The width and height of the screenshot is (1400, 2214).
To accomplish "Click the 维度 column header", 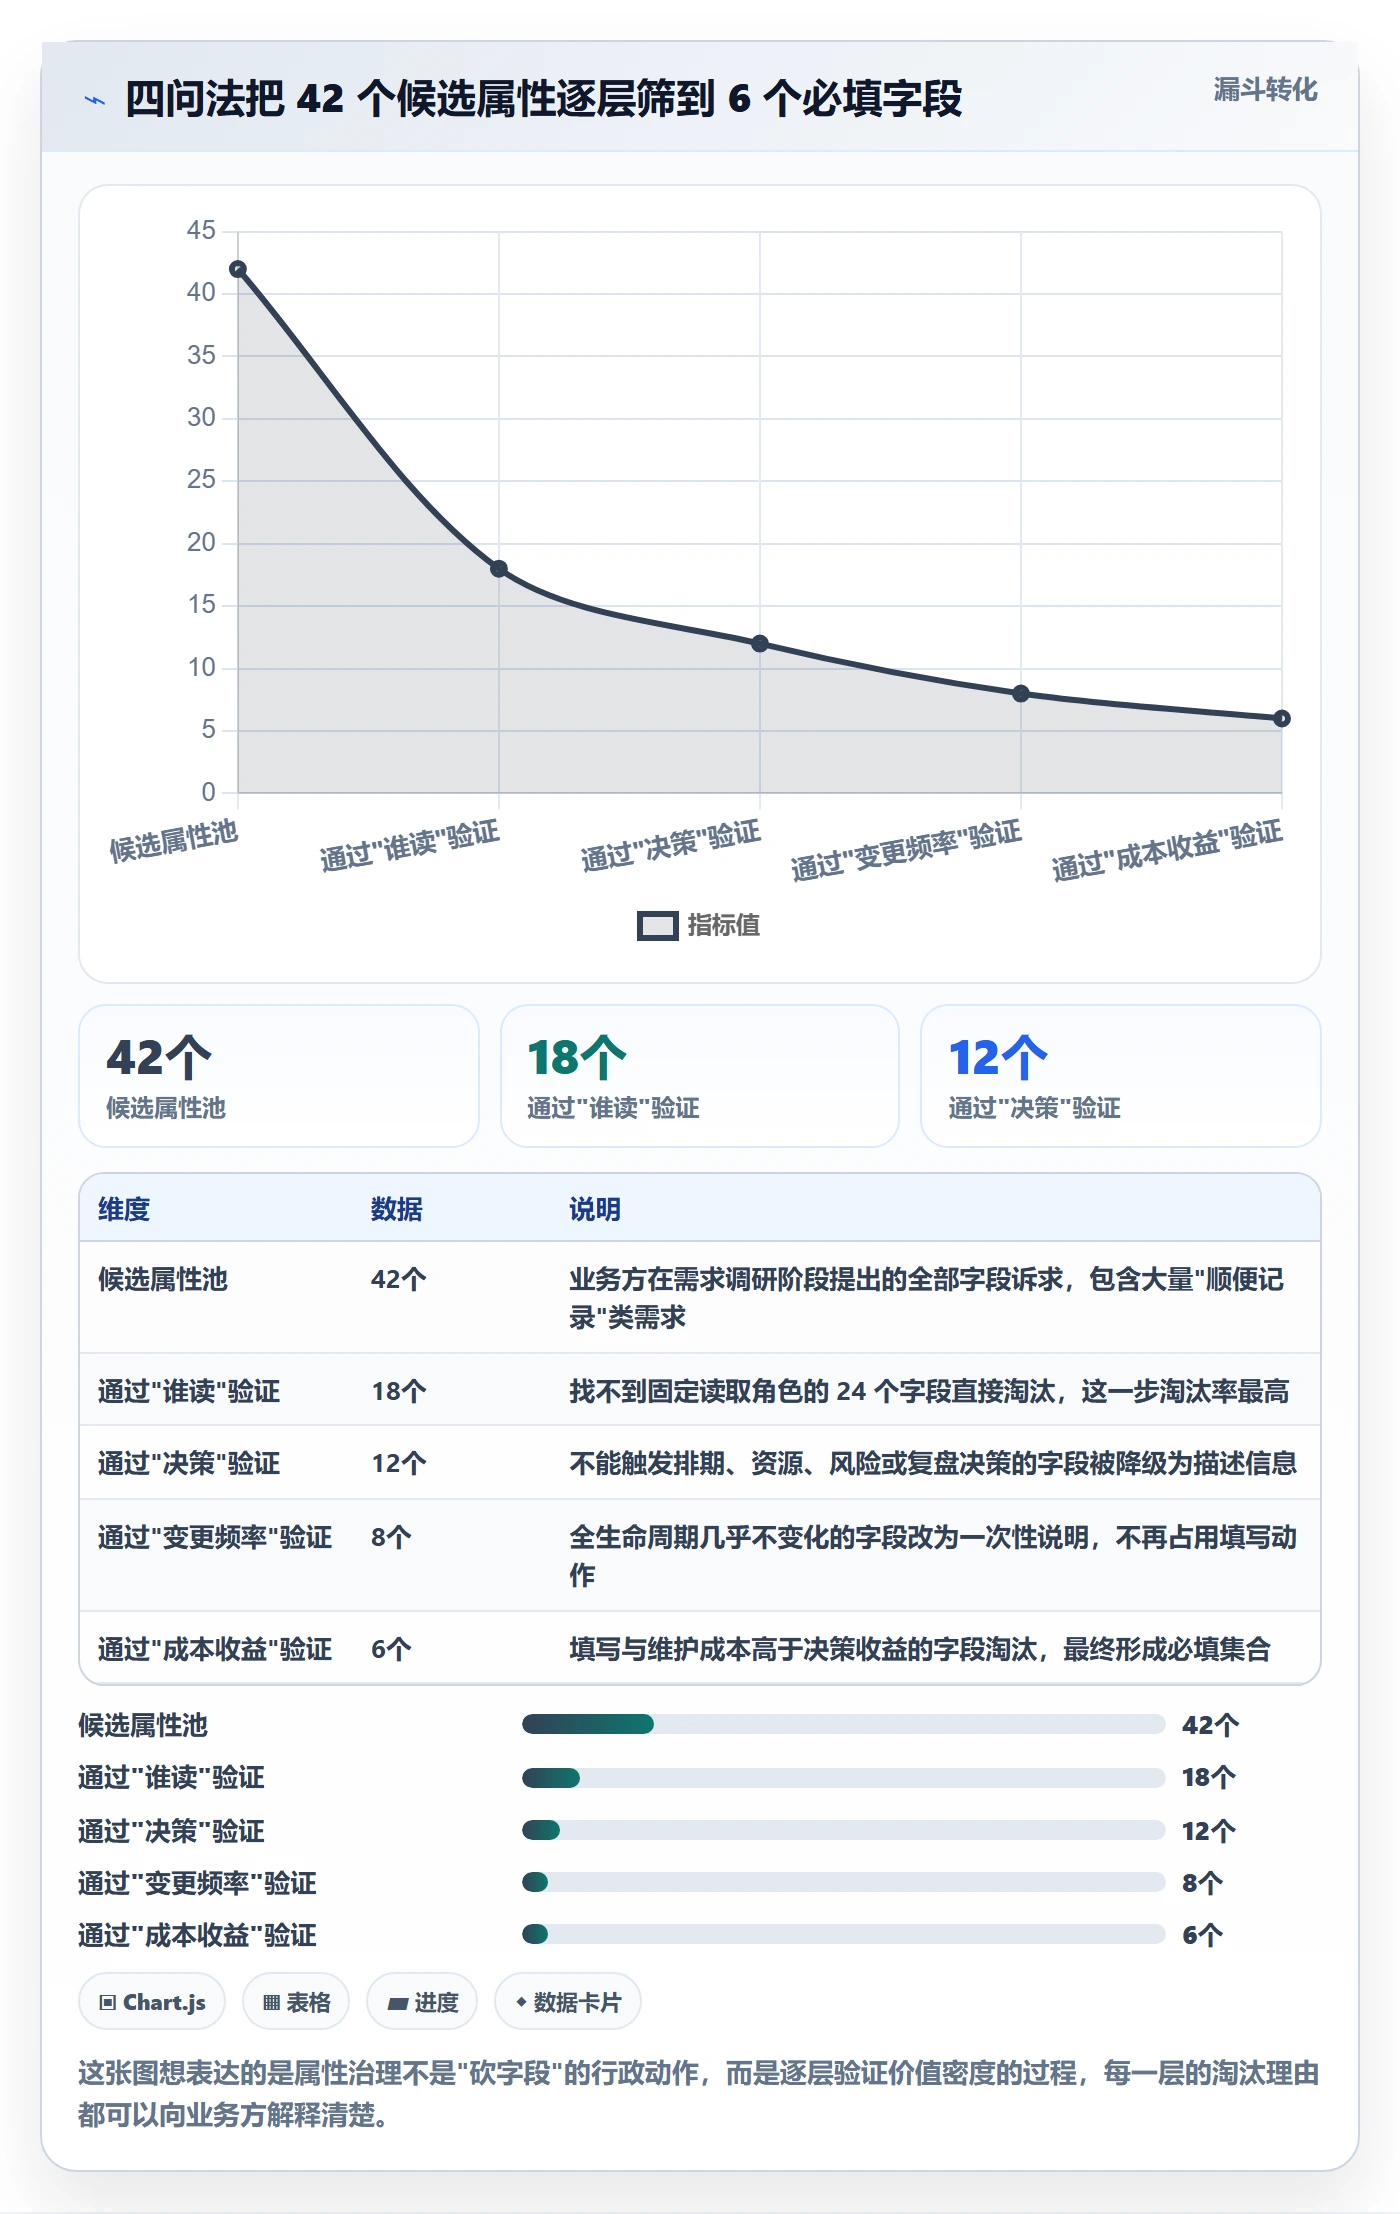I will pyautogui.click(x=124, y=1209).
